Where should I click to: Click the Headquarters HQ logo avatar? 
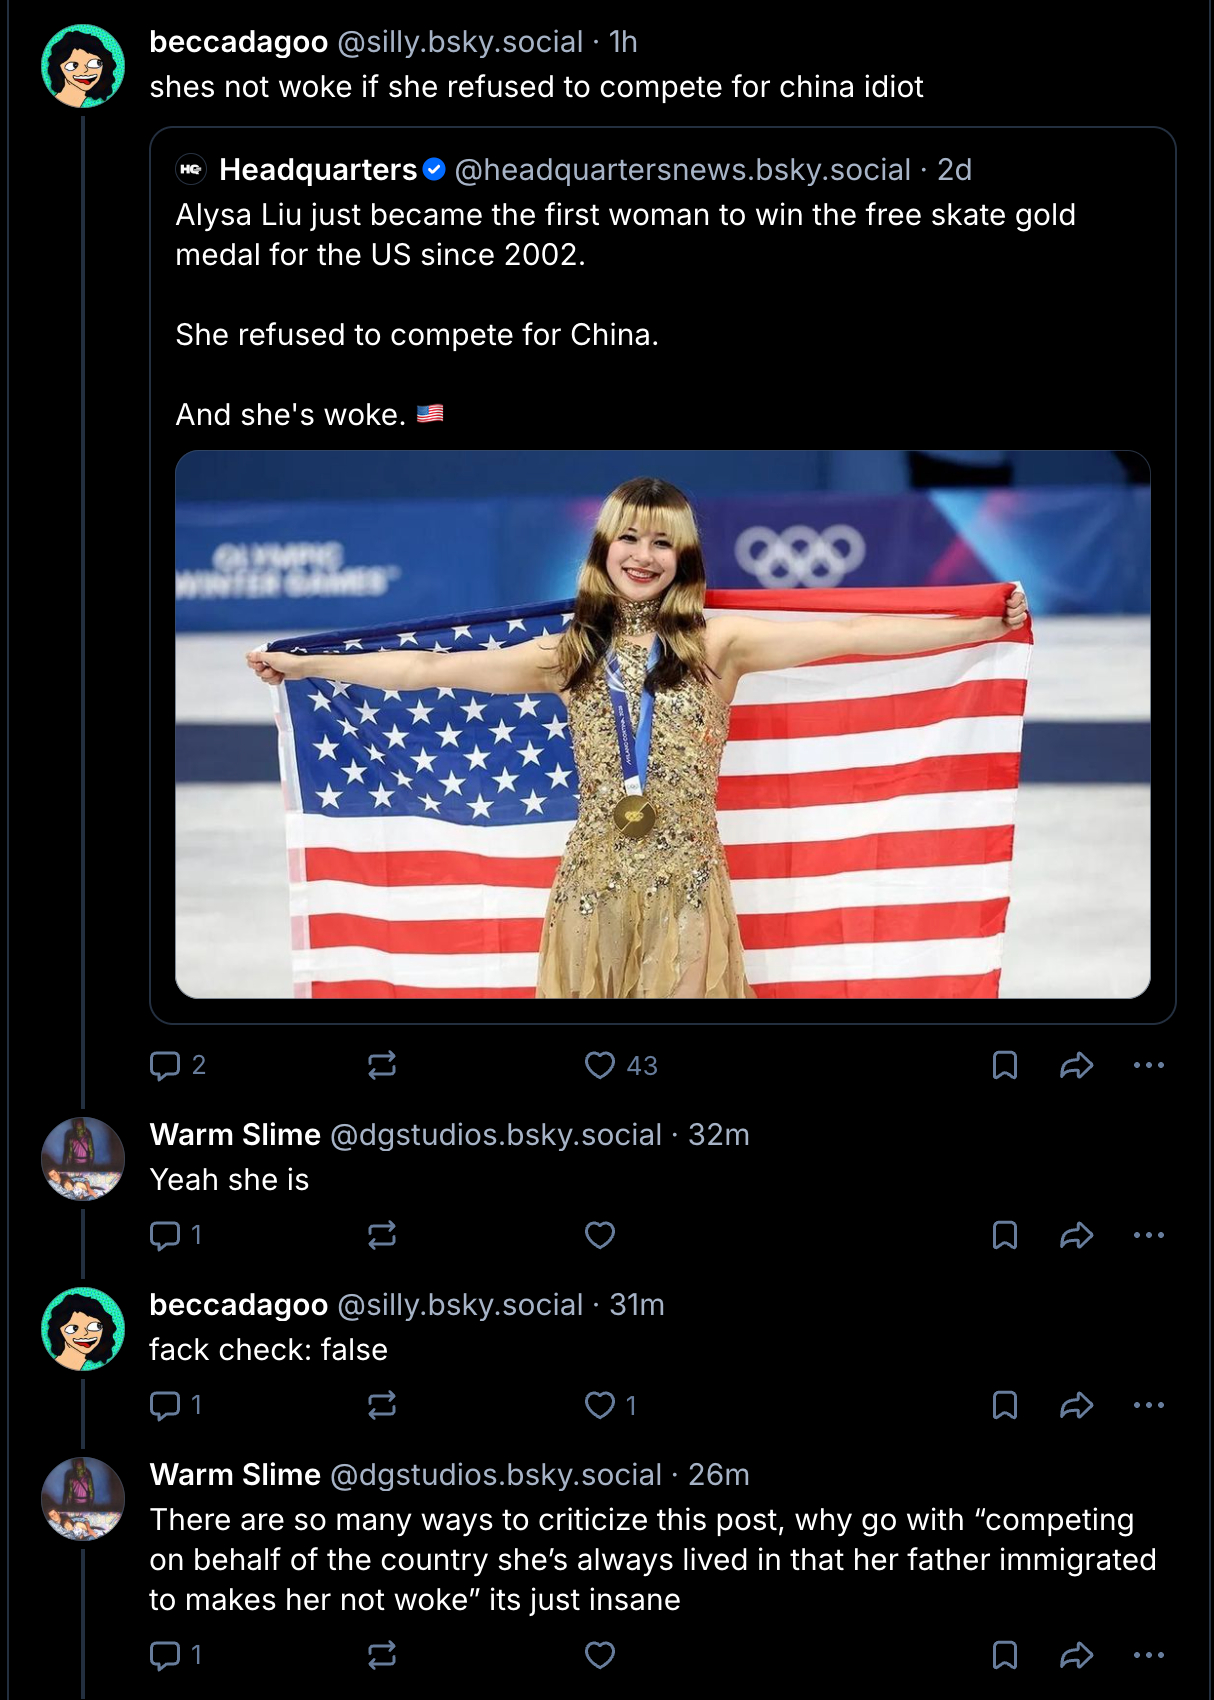click(191, 170)
